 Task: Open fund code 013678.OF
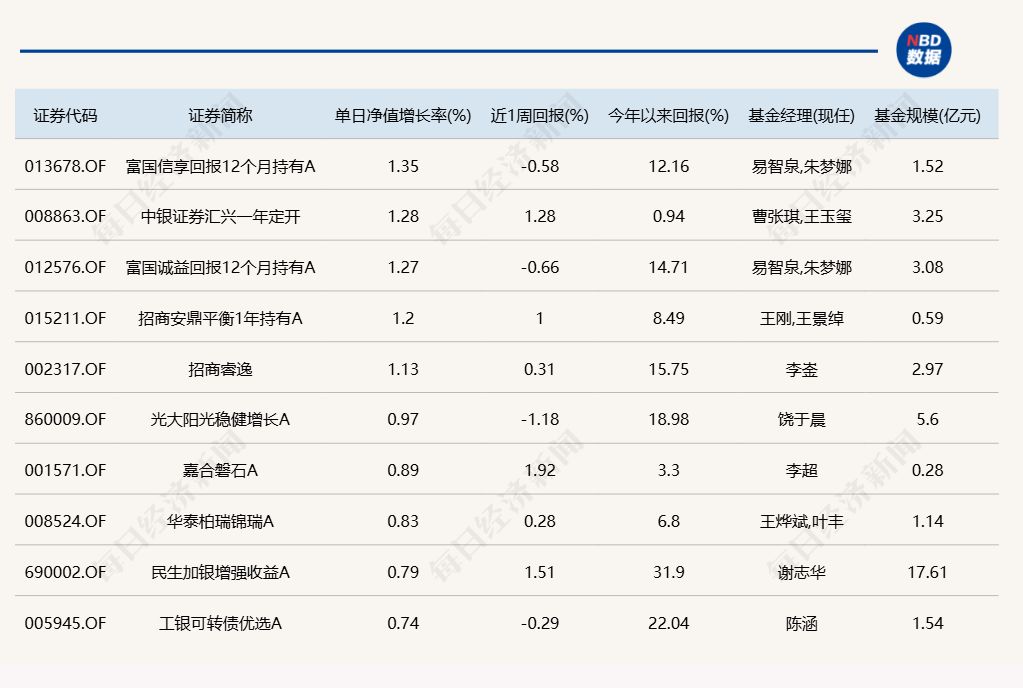[65, 166]
